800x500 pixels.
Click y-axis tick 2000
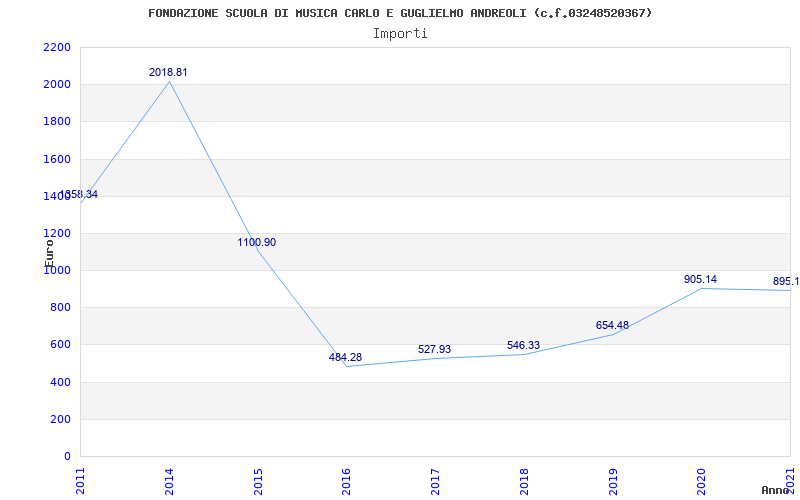click(57, 85)
